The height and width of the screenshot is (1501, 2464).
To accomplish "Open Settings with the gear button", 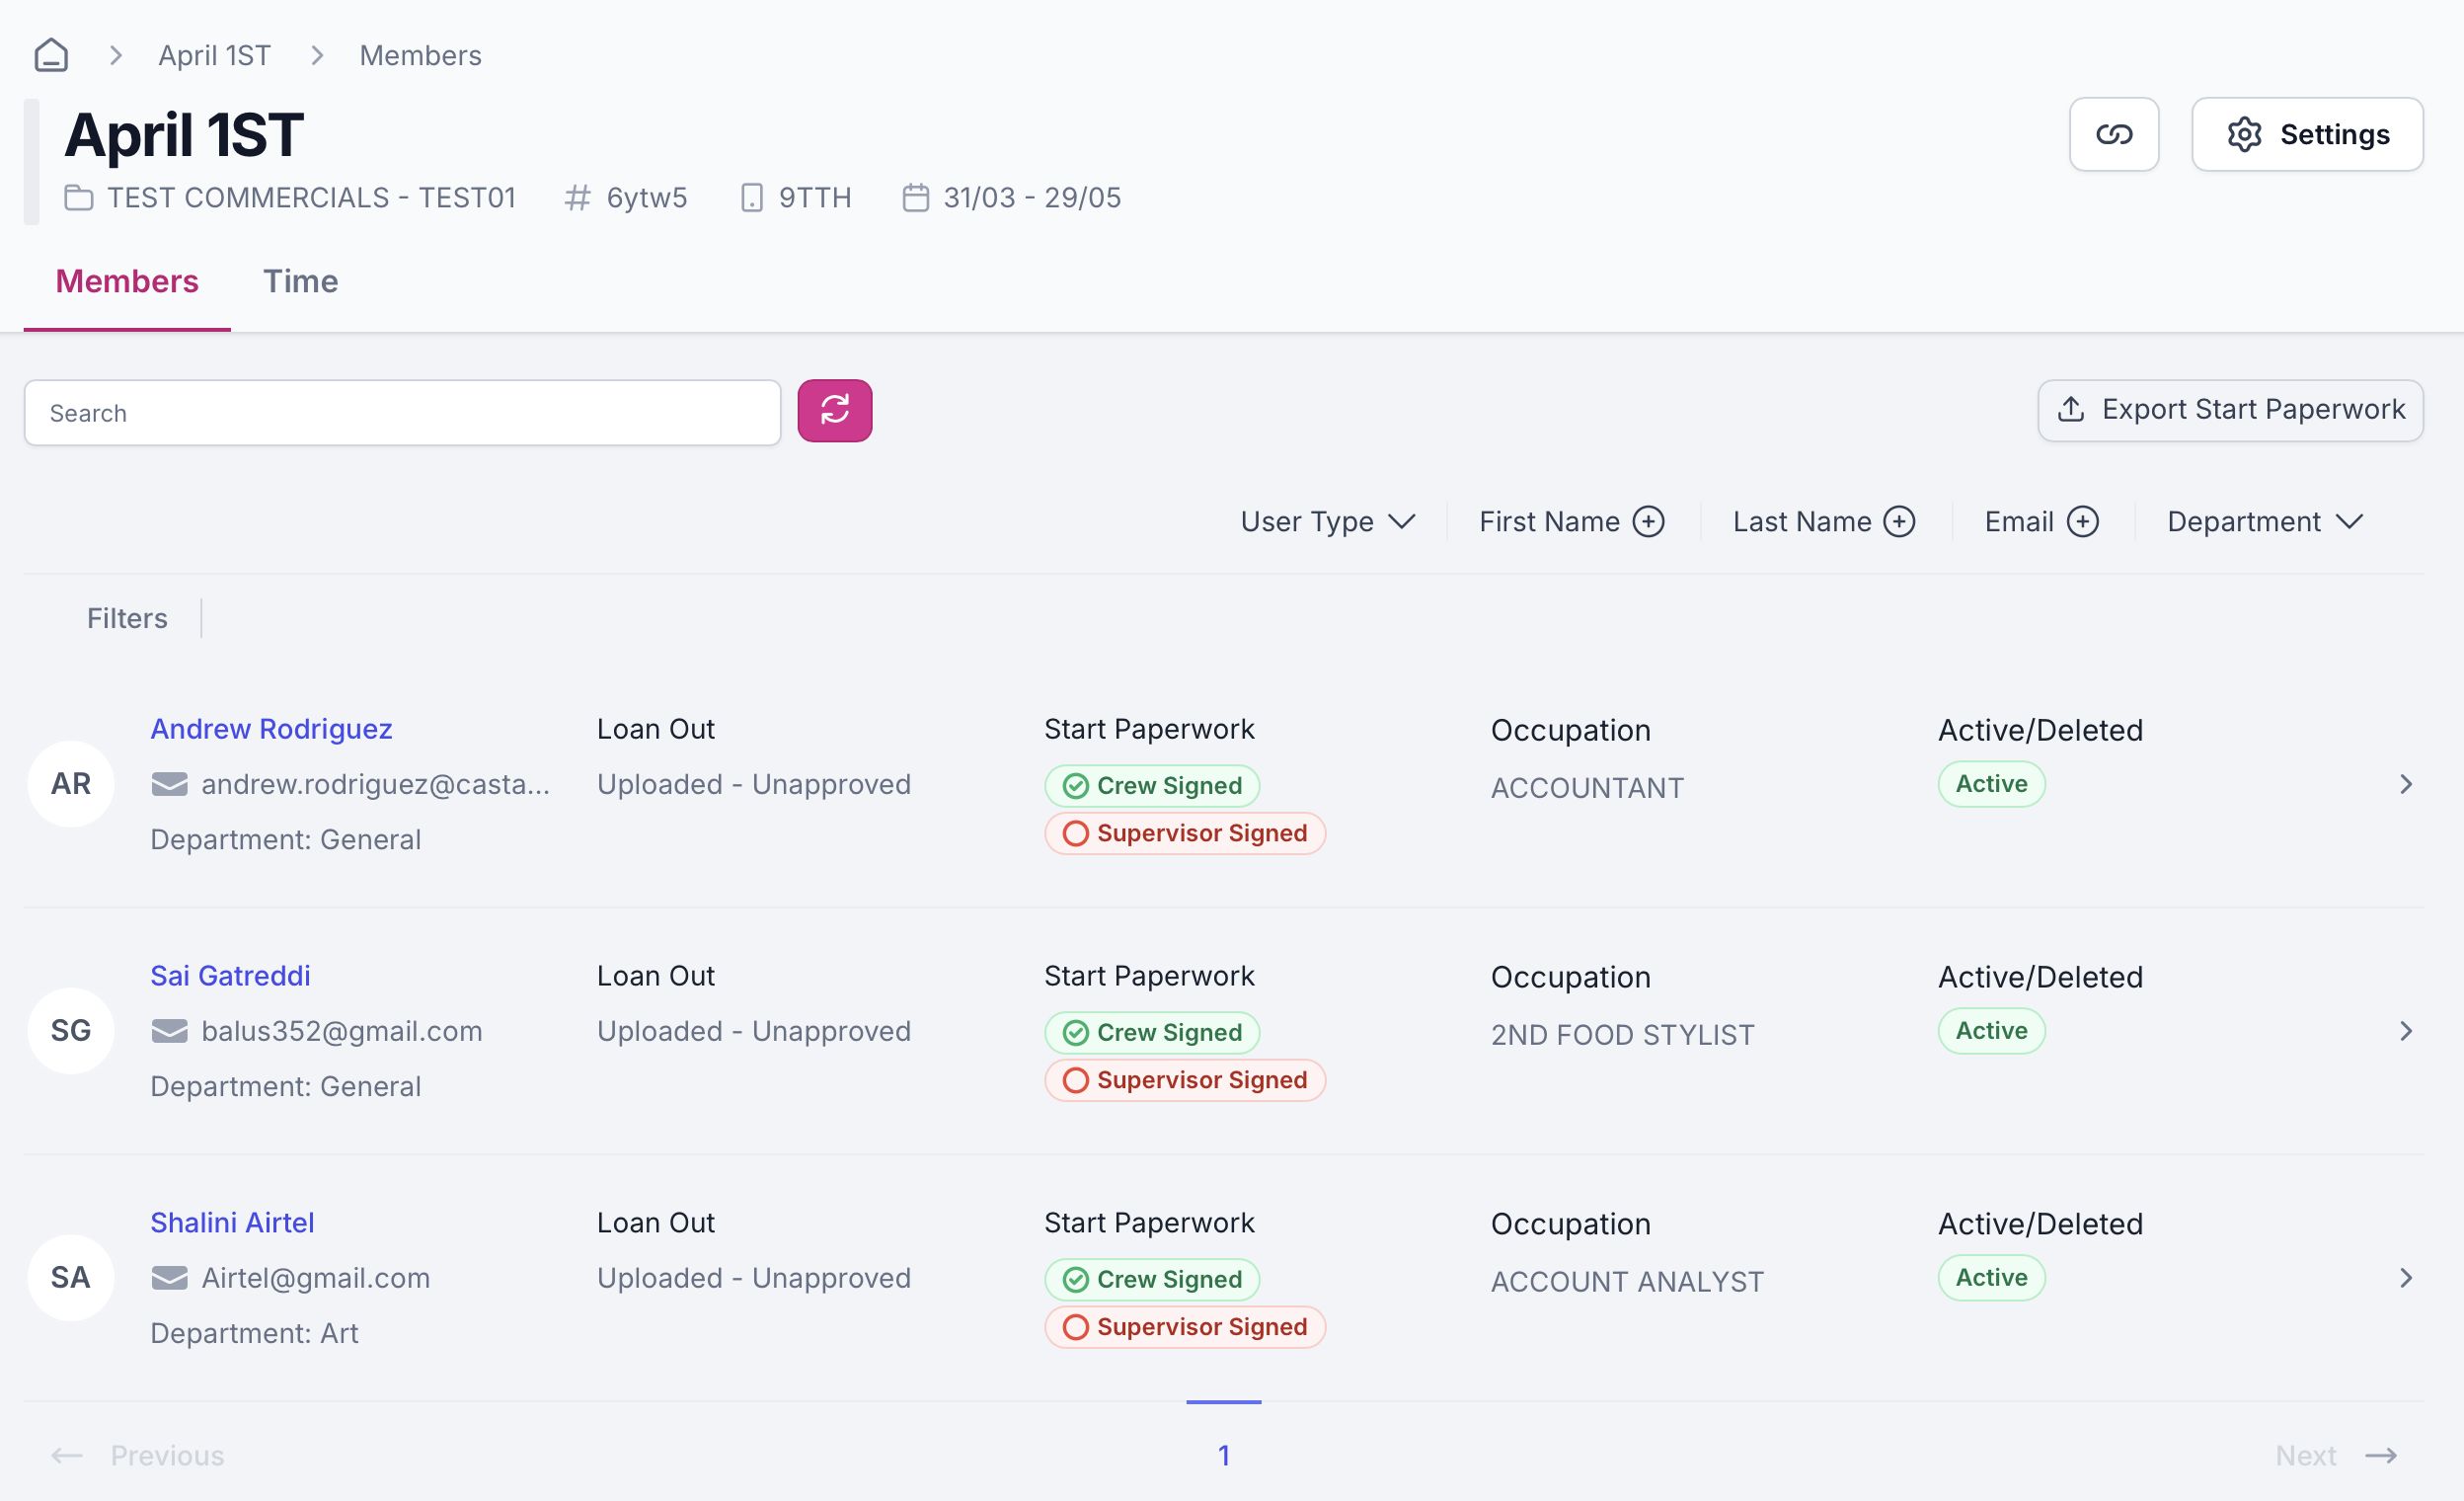I will [2306, 134].
